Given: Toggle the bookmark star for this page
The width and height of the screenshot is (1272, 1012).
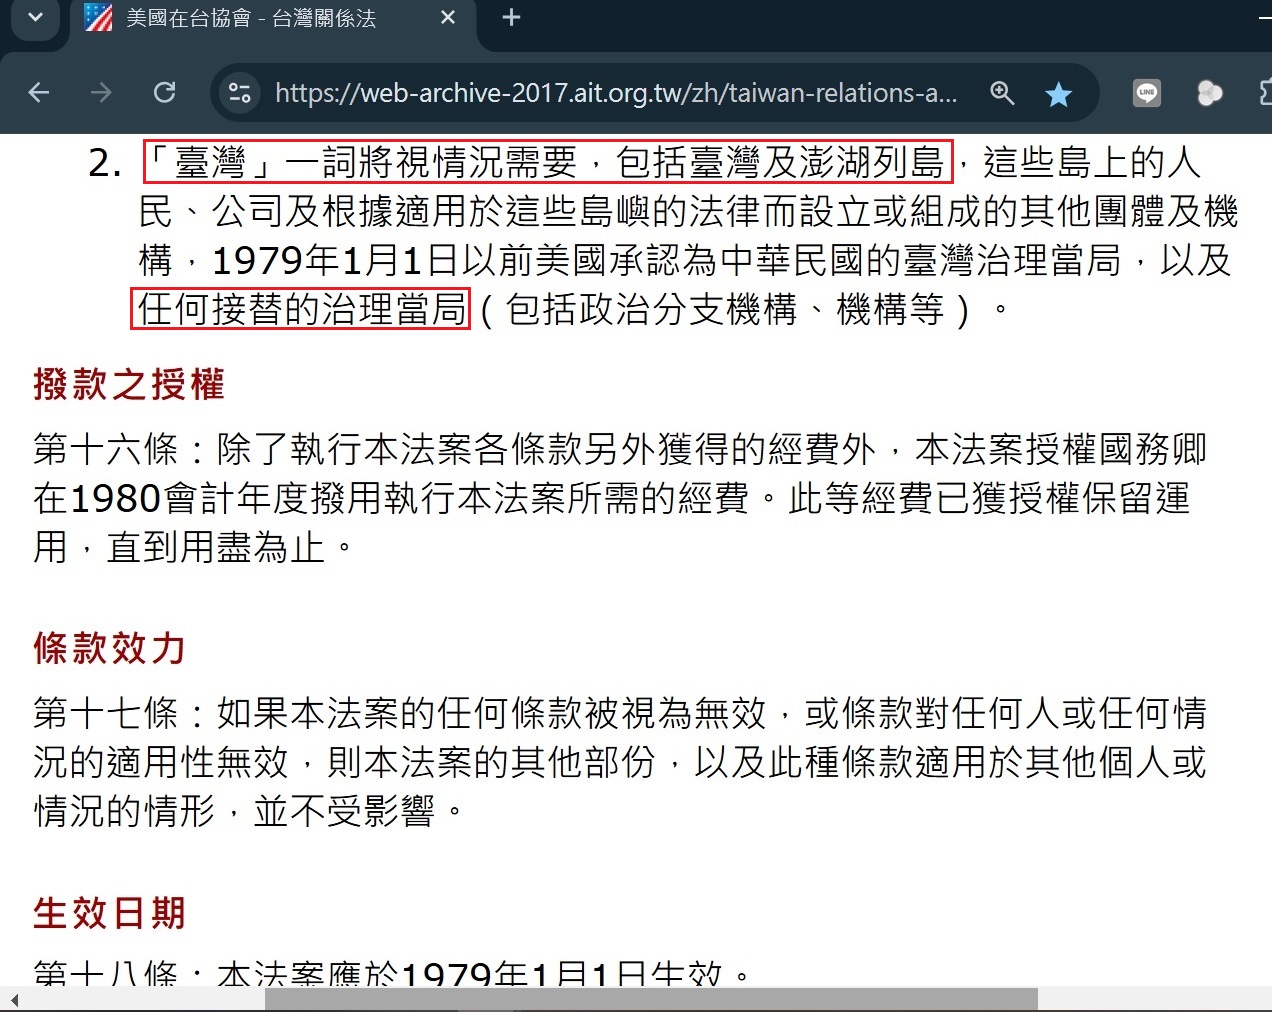Looking at the screenshot, I should tap(1058, 94).
